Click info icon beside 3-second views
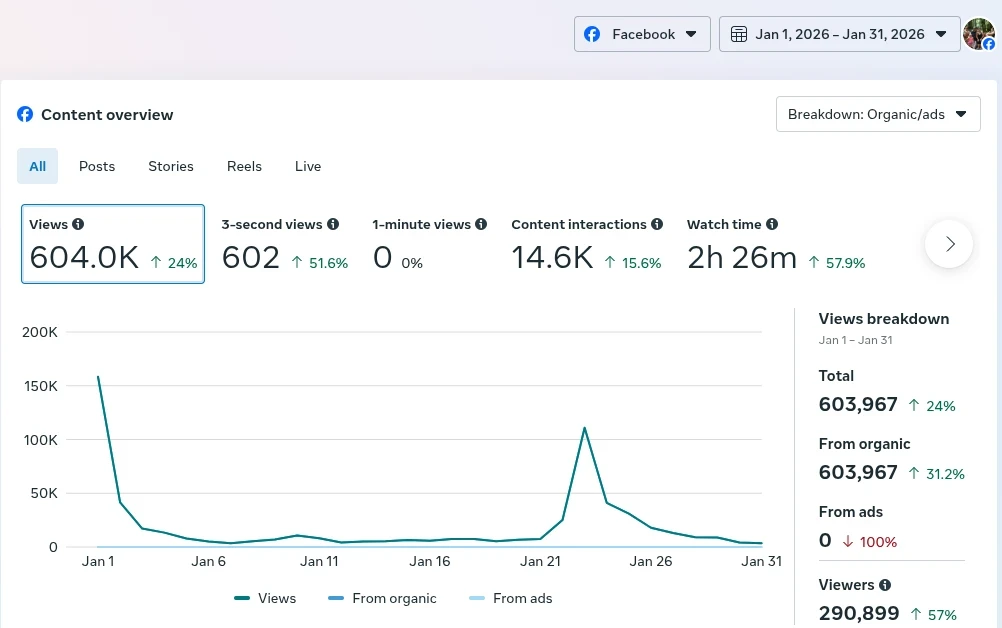This screenshot has width=1002, height=628. [x=333, y=225]
